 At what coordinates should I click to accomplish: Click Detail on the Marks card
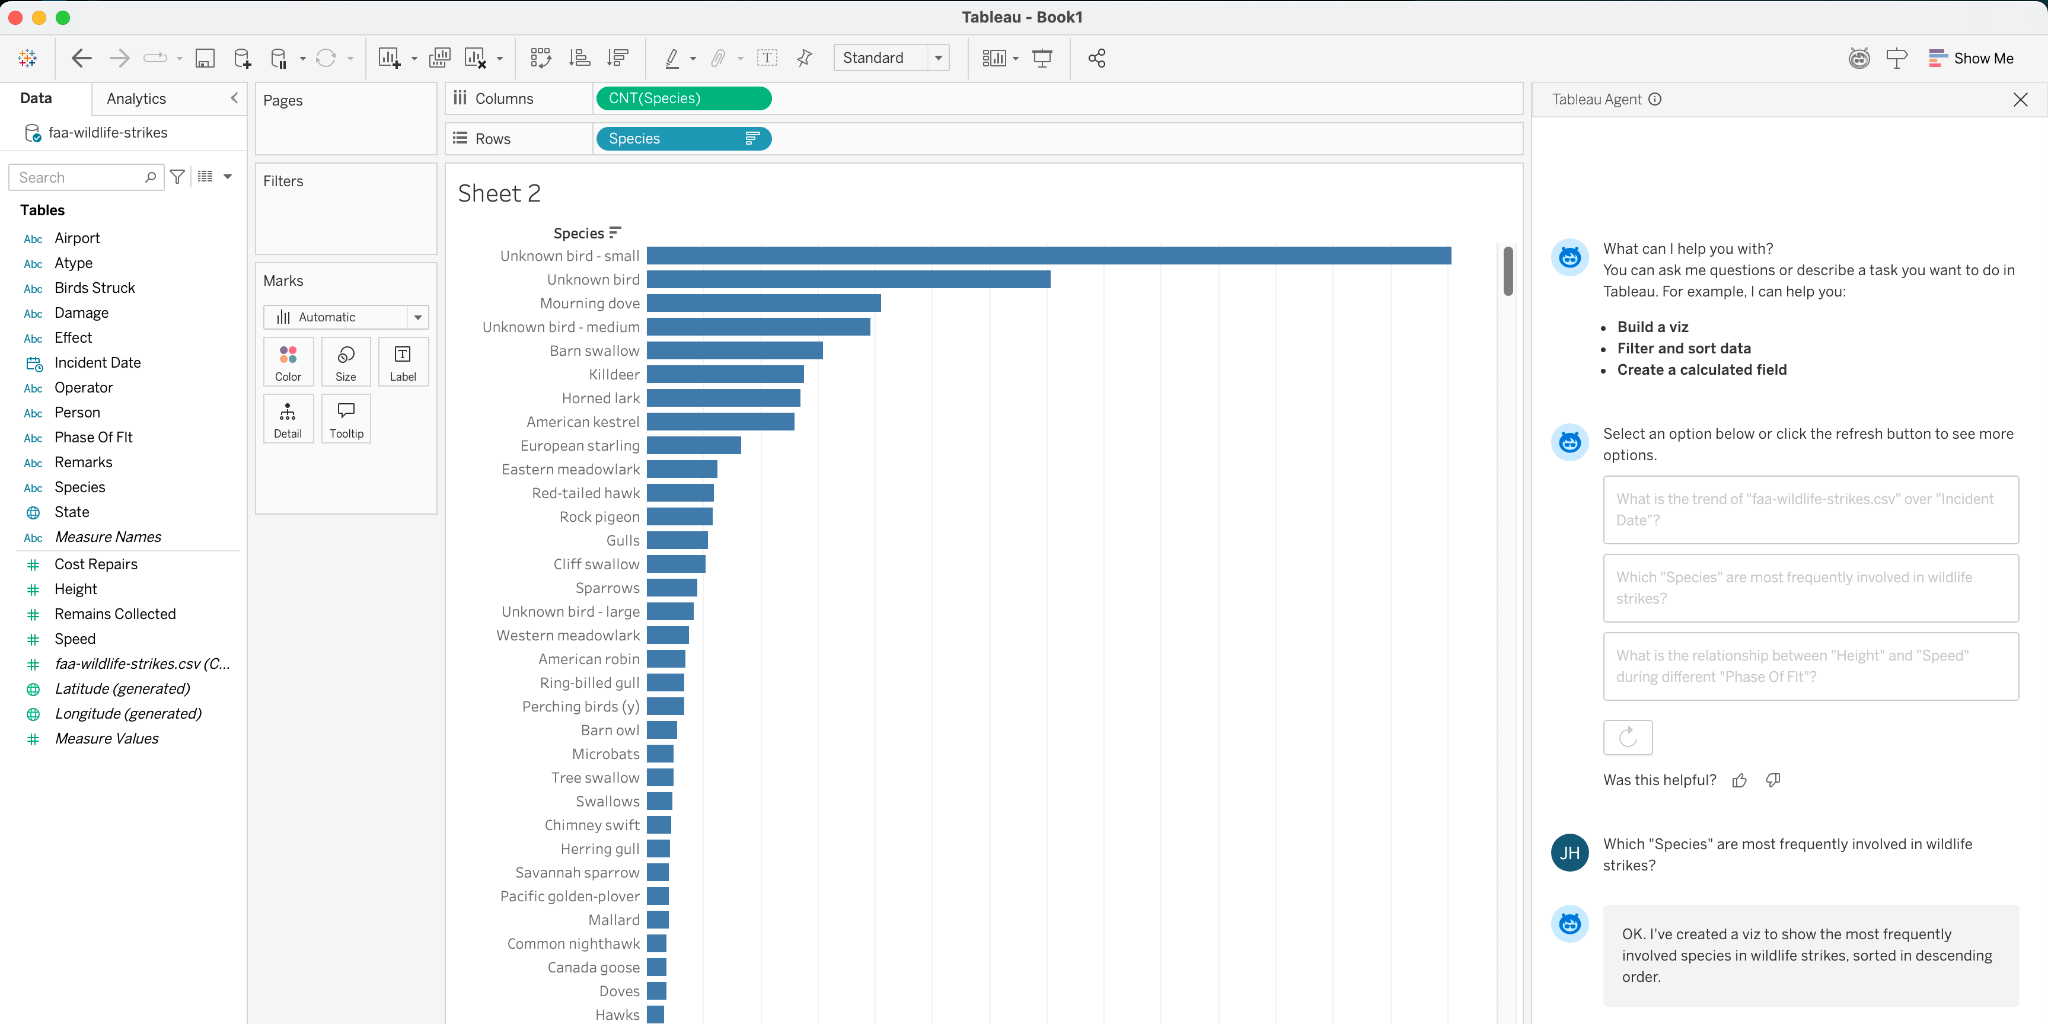[287, 418]
